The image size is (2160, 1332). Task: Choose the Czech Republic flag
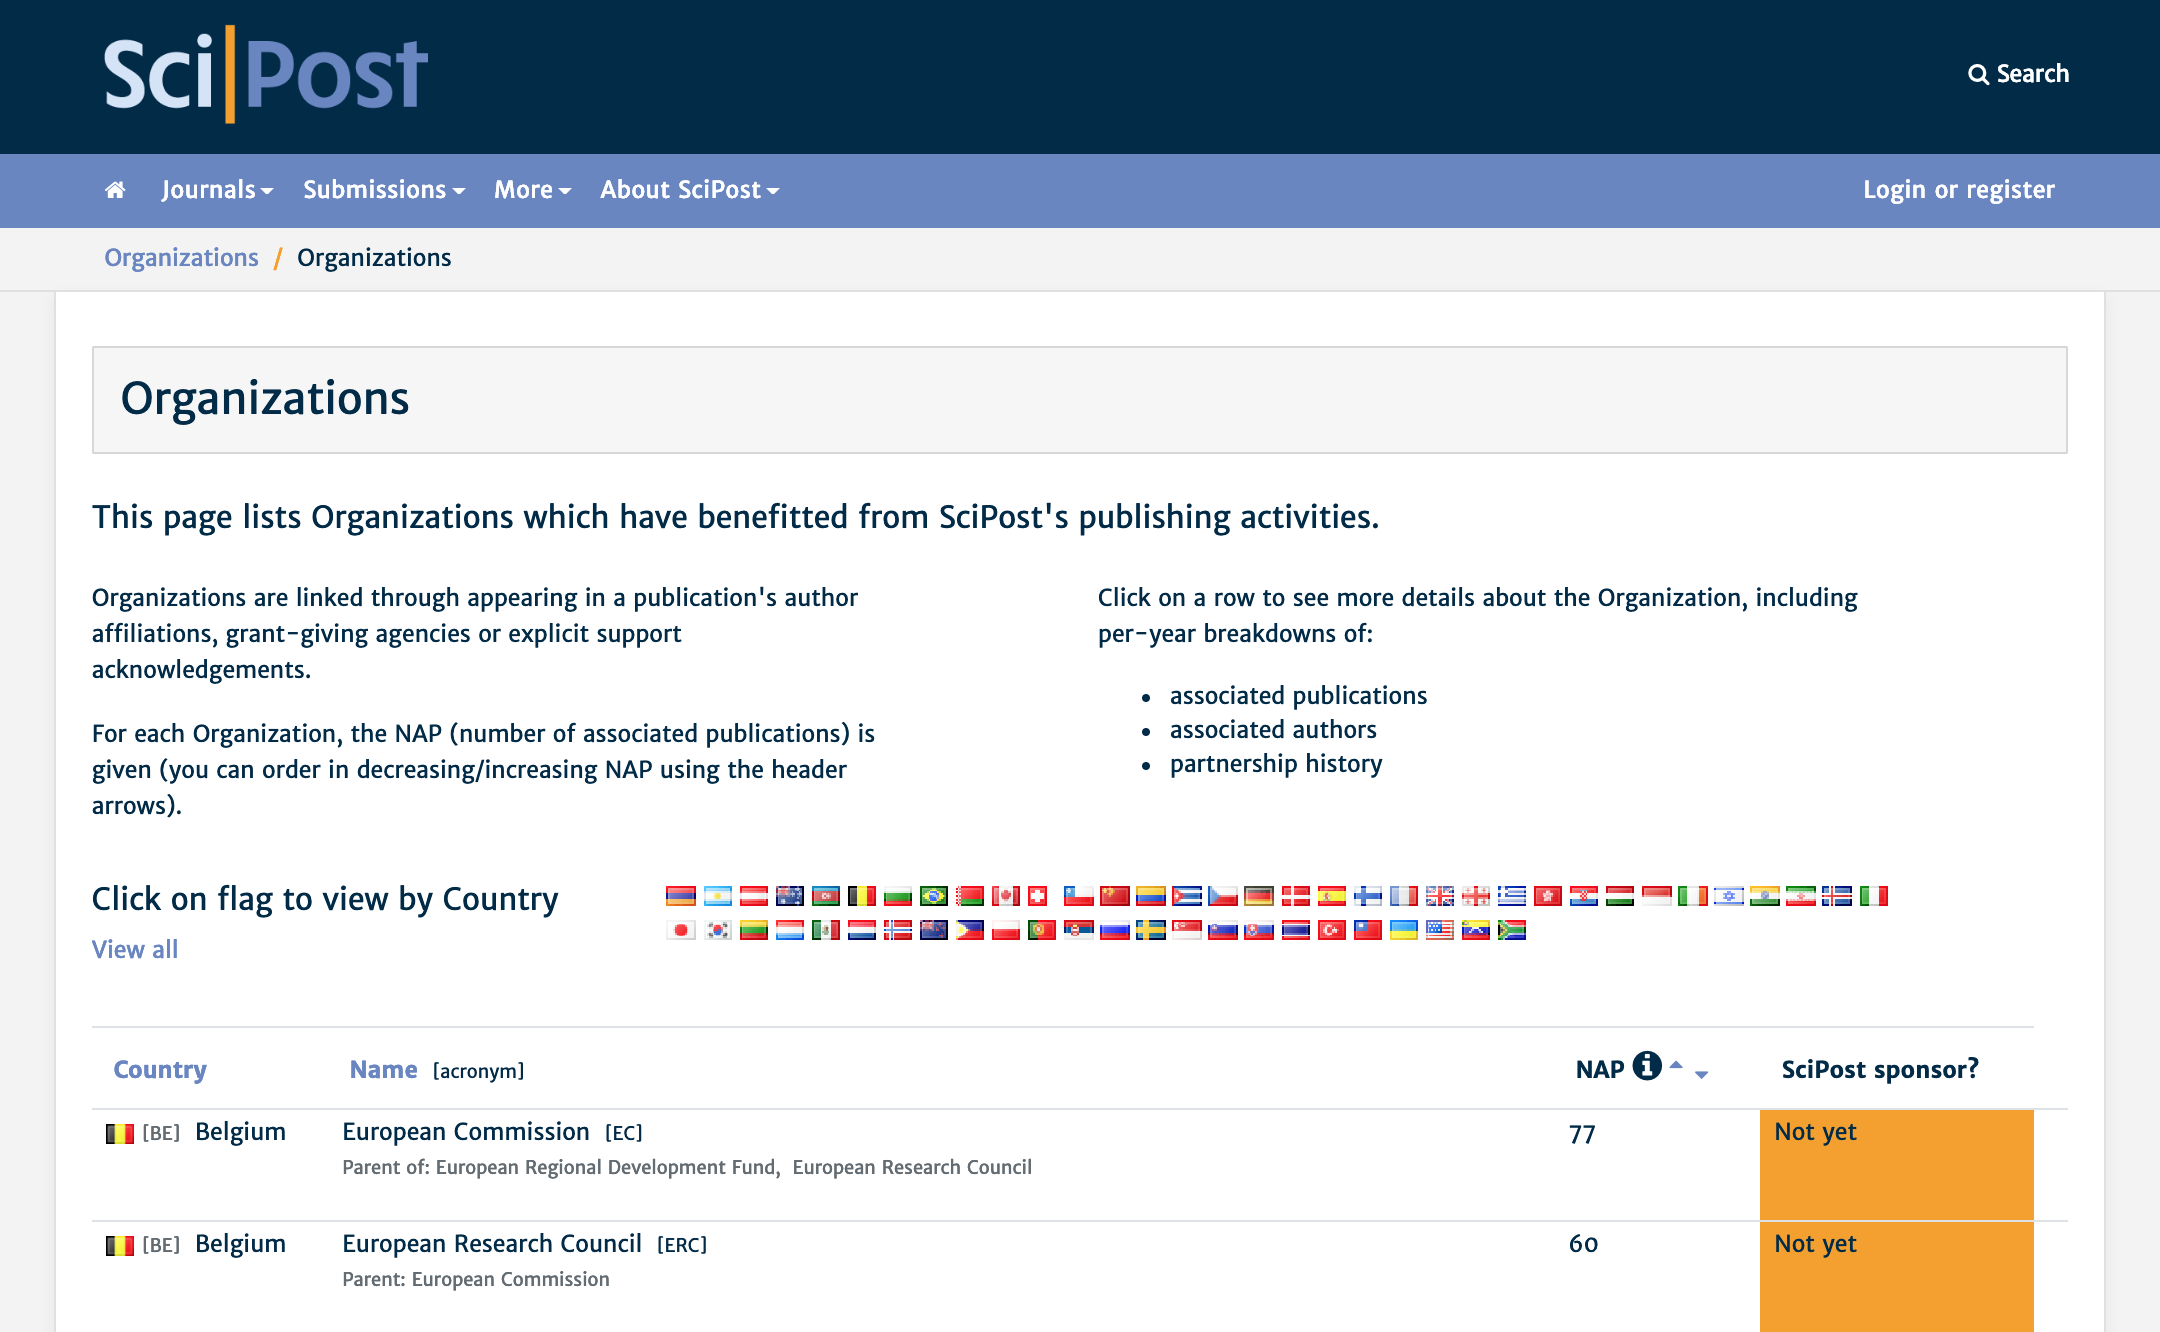[x=1223, y=896]
